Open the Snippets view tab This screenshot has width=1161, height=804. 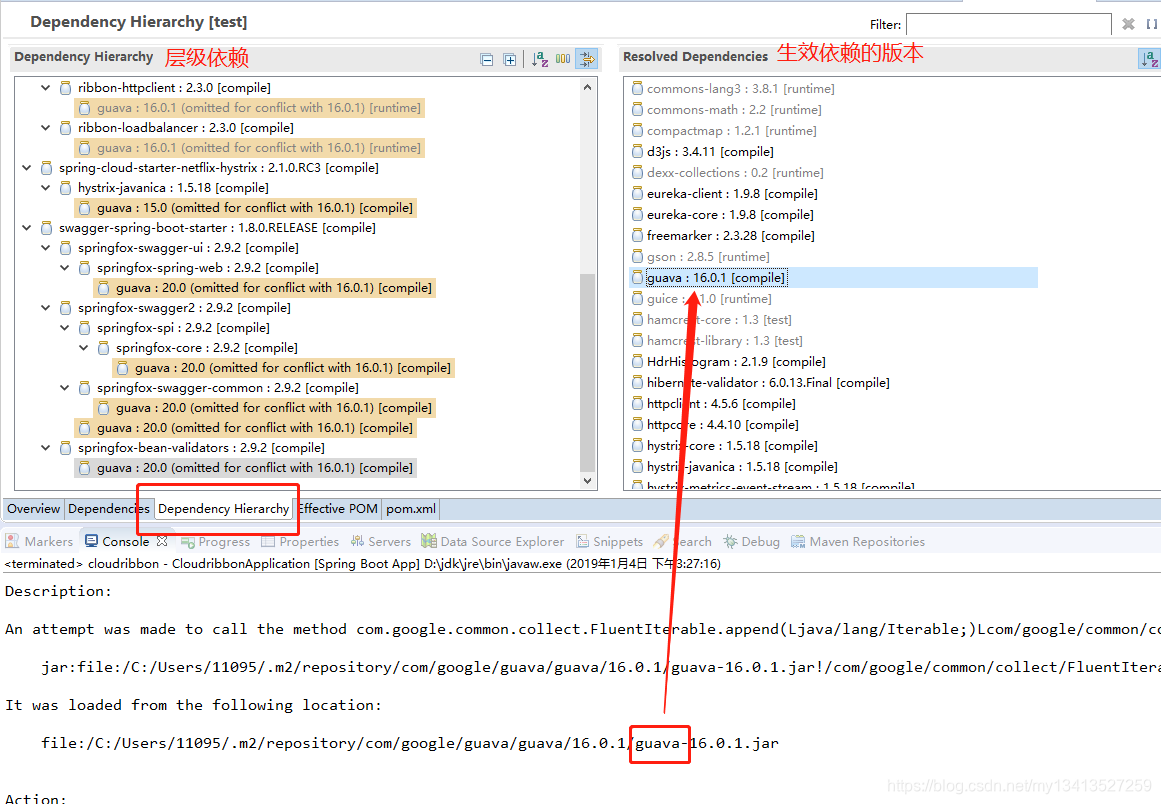pos(609,541)
